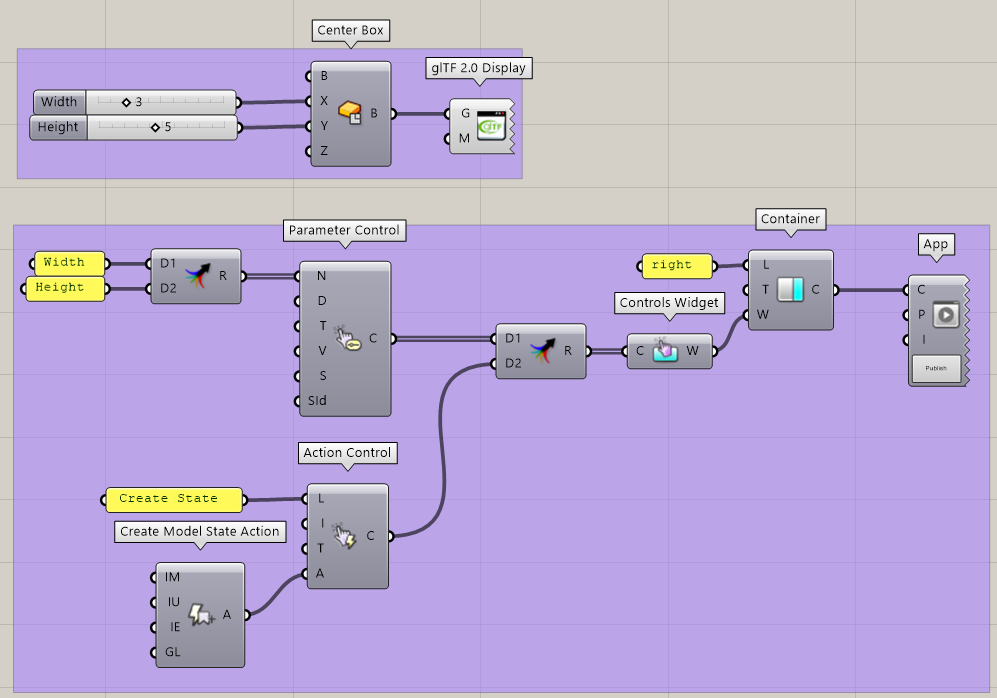Click the W output of Controls Widget
The width and height of the screenshot is (997, 698).
(694, 351)
